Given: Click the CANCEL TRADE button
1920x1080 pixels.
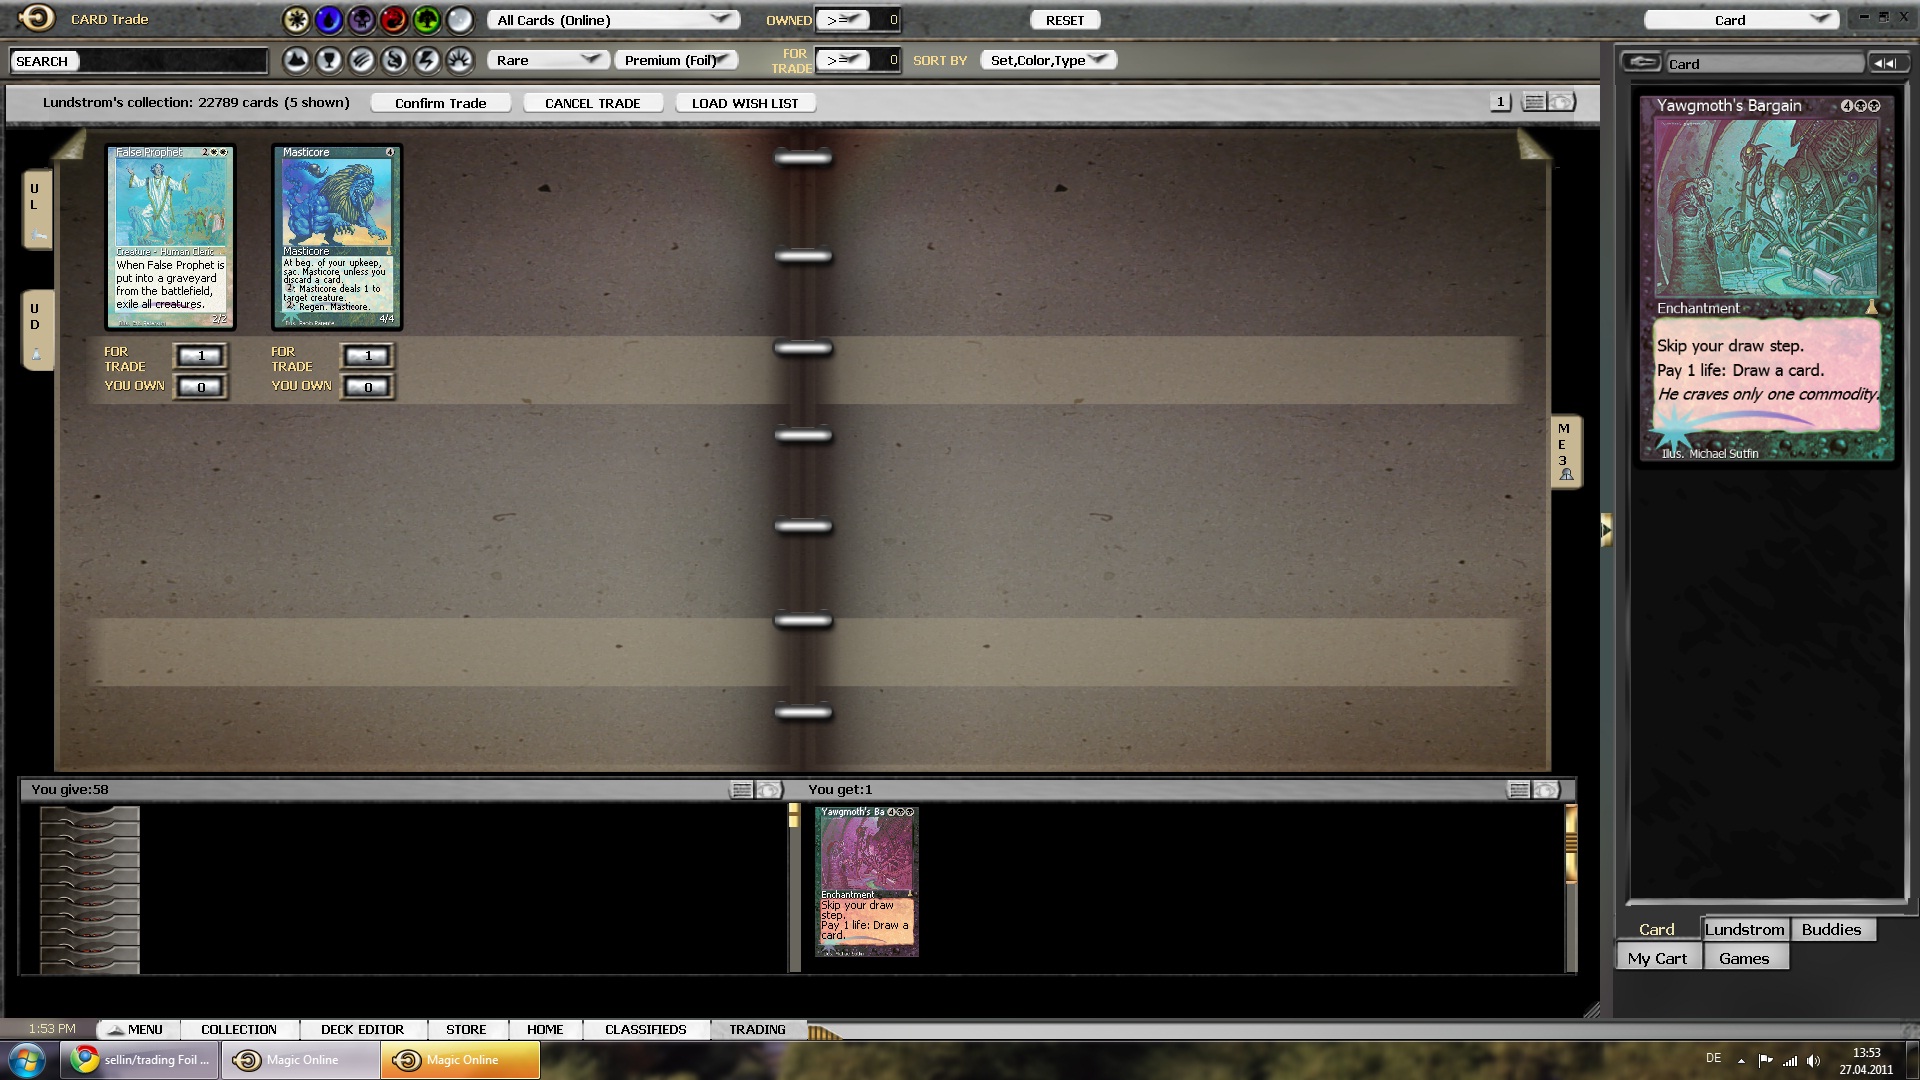Looking at the screenshot, I should point(592,103).
